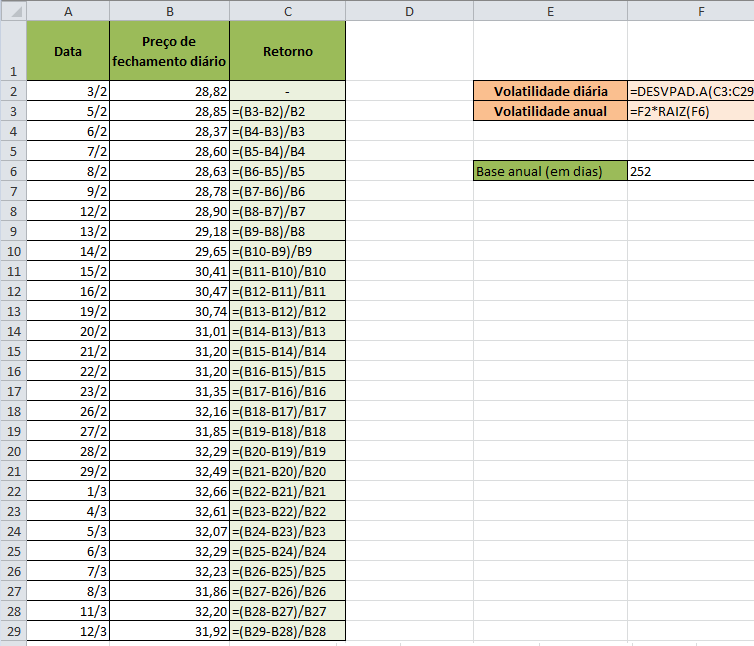Select date cell 1/3

(x=68, y=491)
